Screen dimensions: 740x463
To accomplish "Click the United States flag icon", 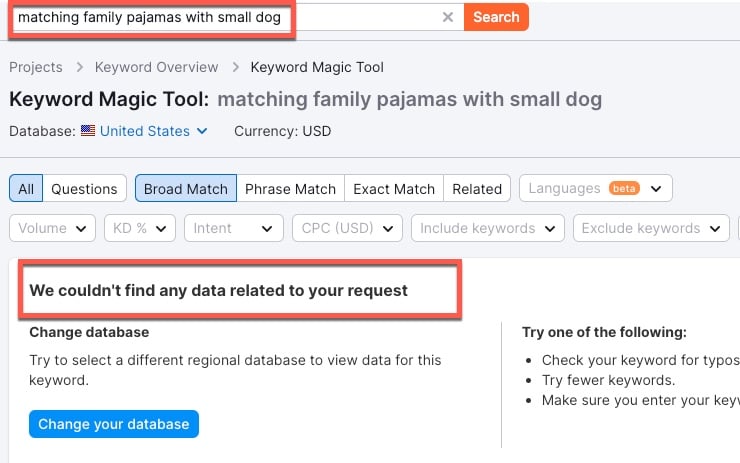I will (x=88, y=131).
